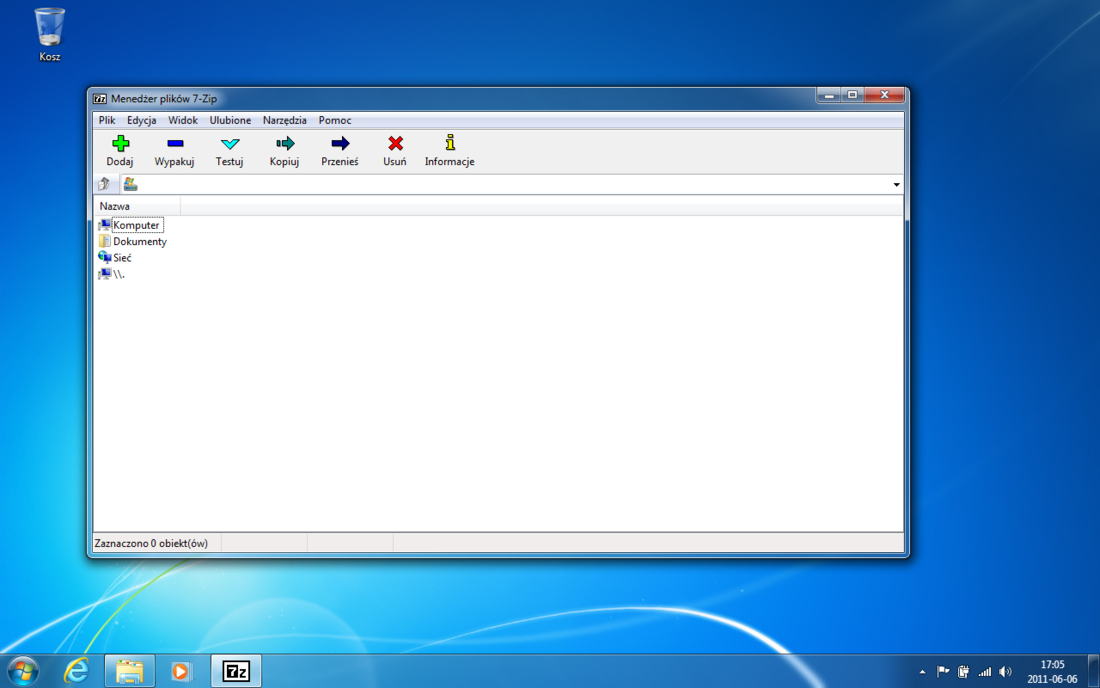Show hidden tray icons arrow
This screenshot has width=1100, height=688.
(923, 672)
